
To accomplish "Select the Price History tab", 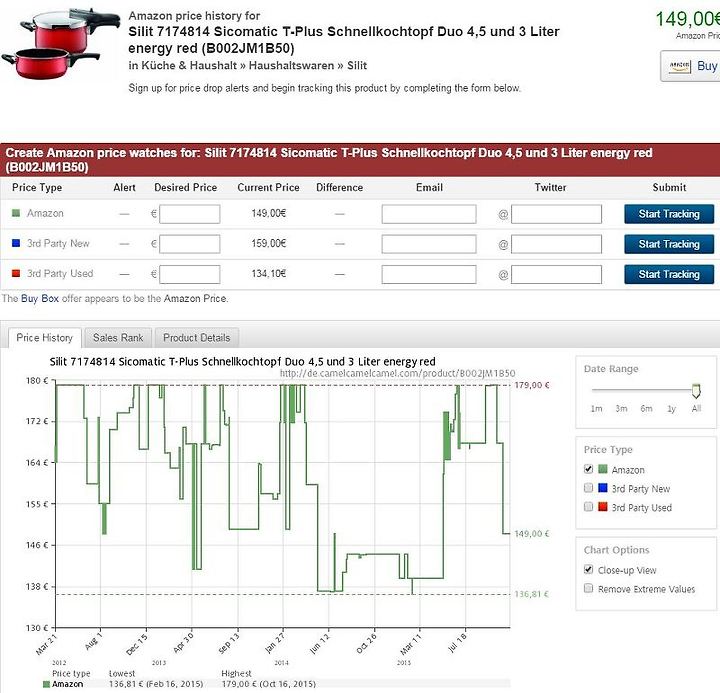I will tap(45, 338).
